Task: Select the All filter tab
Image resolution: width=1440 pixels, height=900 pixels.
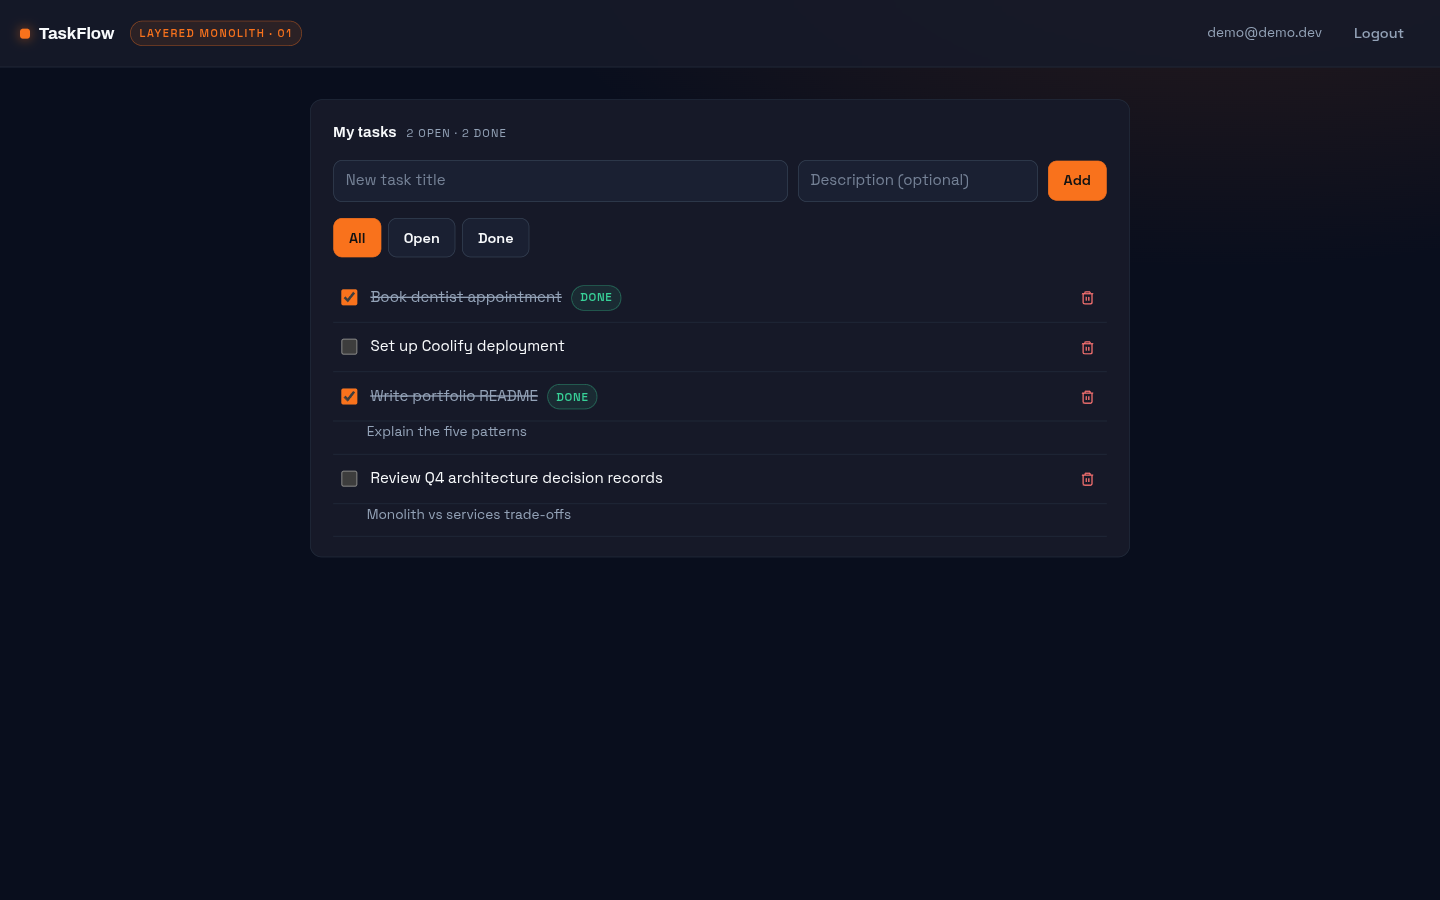Action: pos(357,238)
